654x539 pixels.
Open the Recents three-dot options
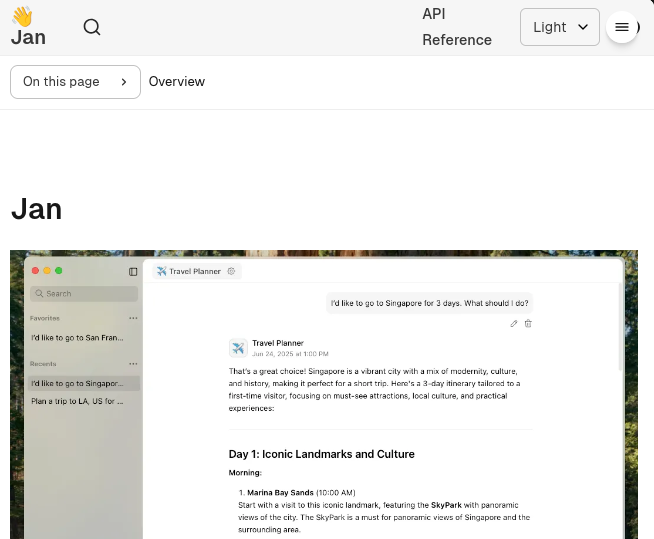point(133,364)
